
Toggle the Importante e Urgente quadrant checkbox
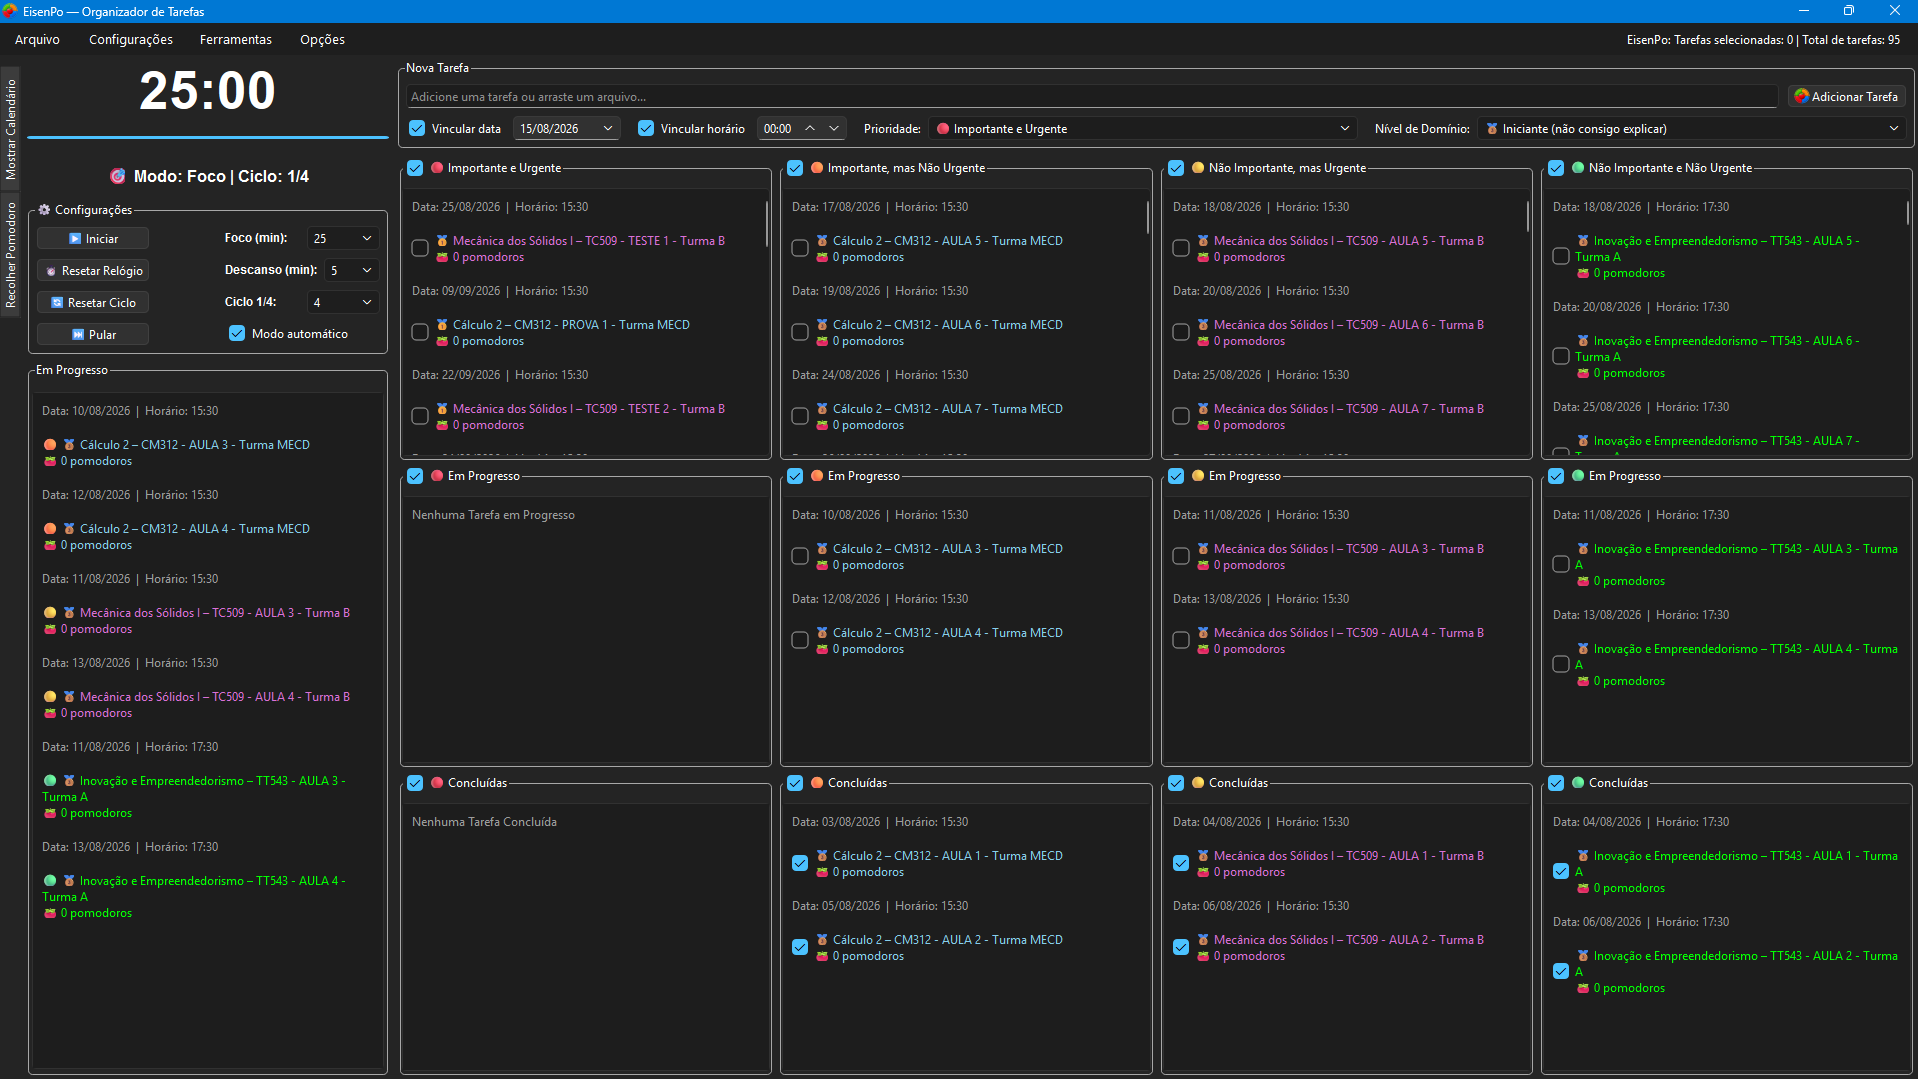click(x=415, y=168)
